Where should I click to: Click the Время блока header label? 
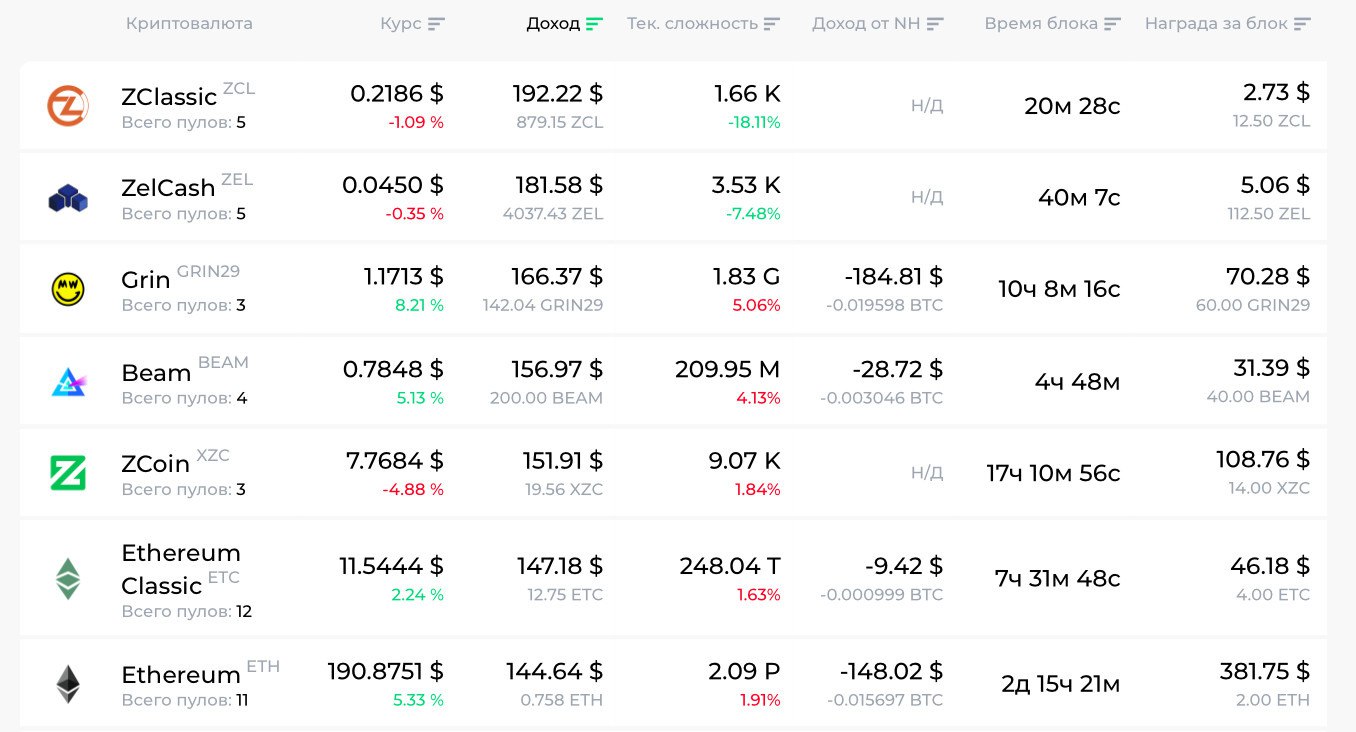pos(1041,24)
